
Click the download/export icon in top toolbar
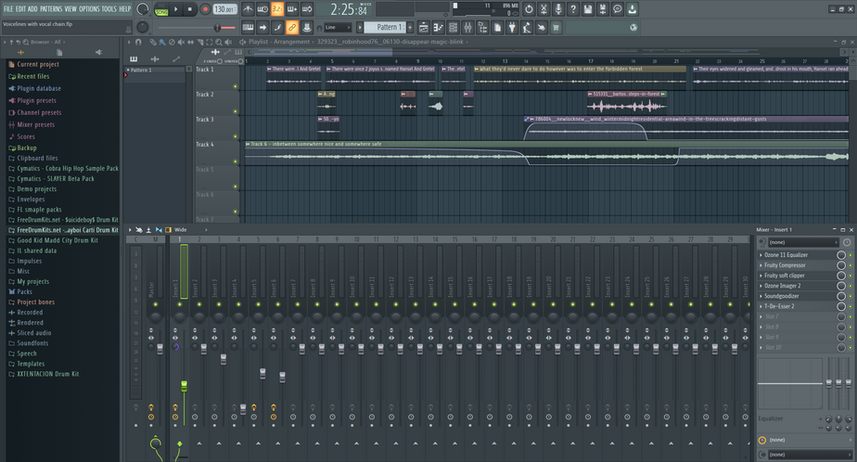pos(632,9)
